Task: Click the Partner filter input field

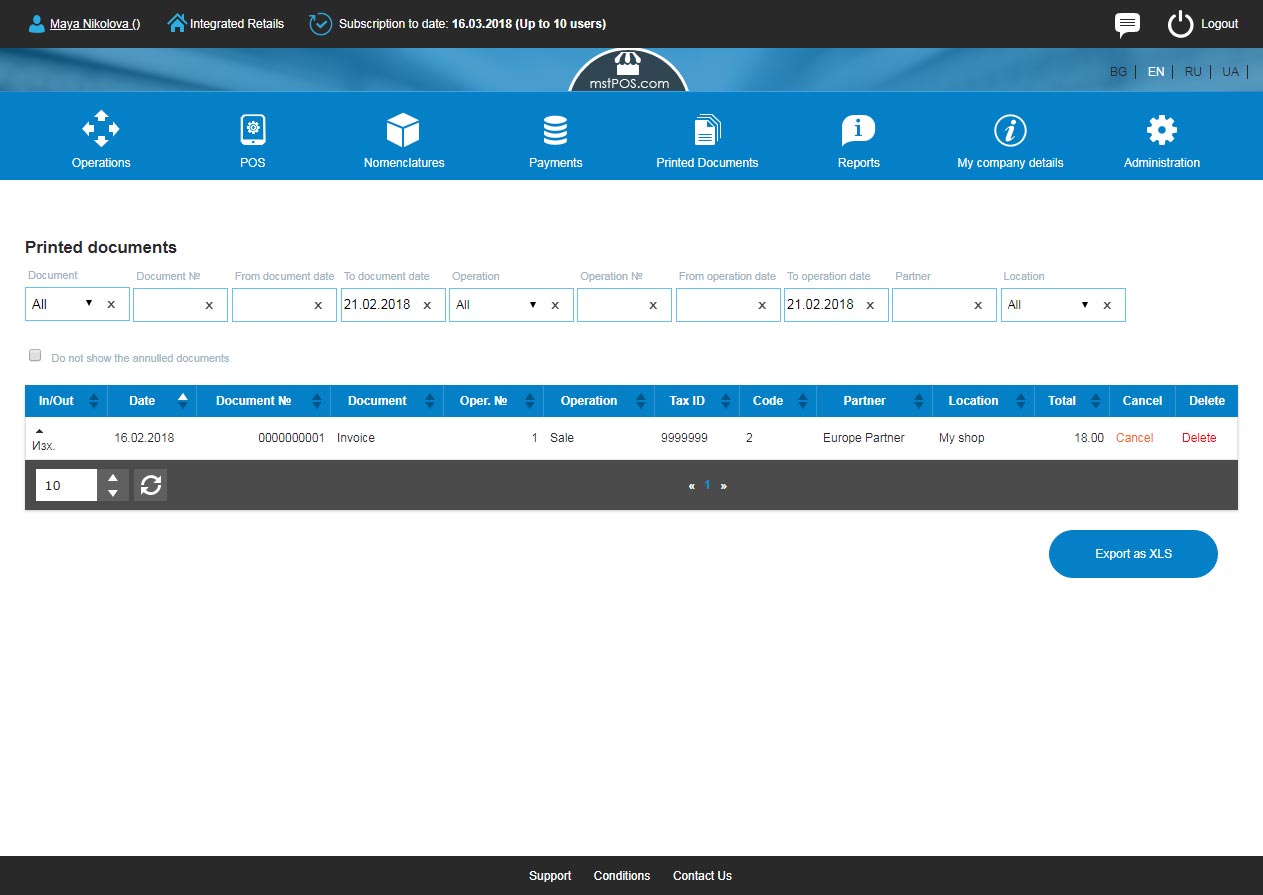Action: (x=930, y=305)
